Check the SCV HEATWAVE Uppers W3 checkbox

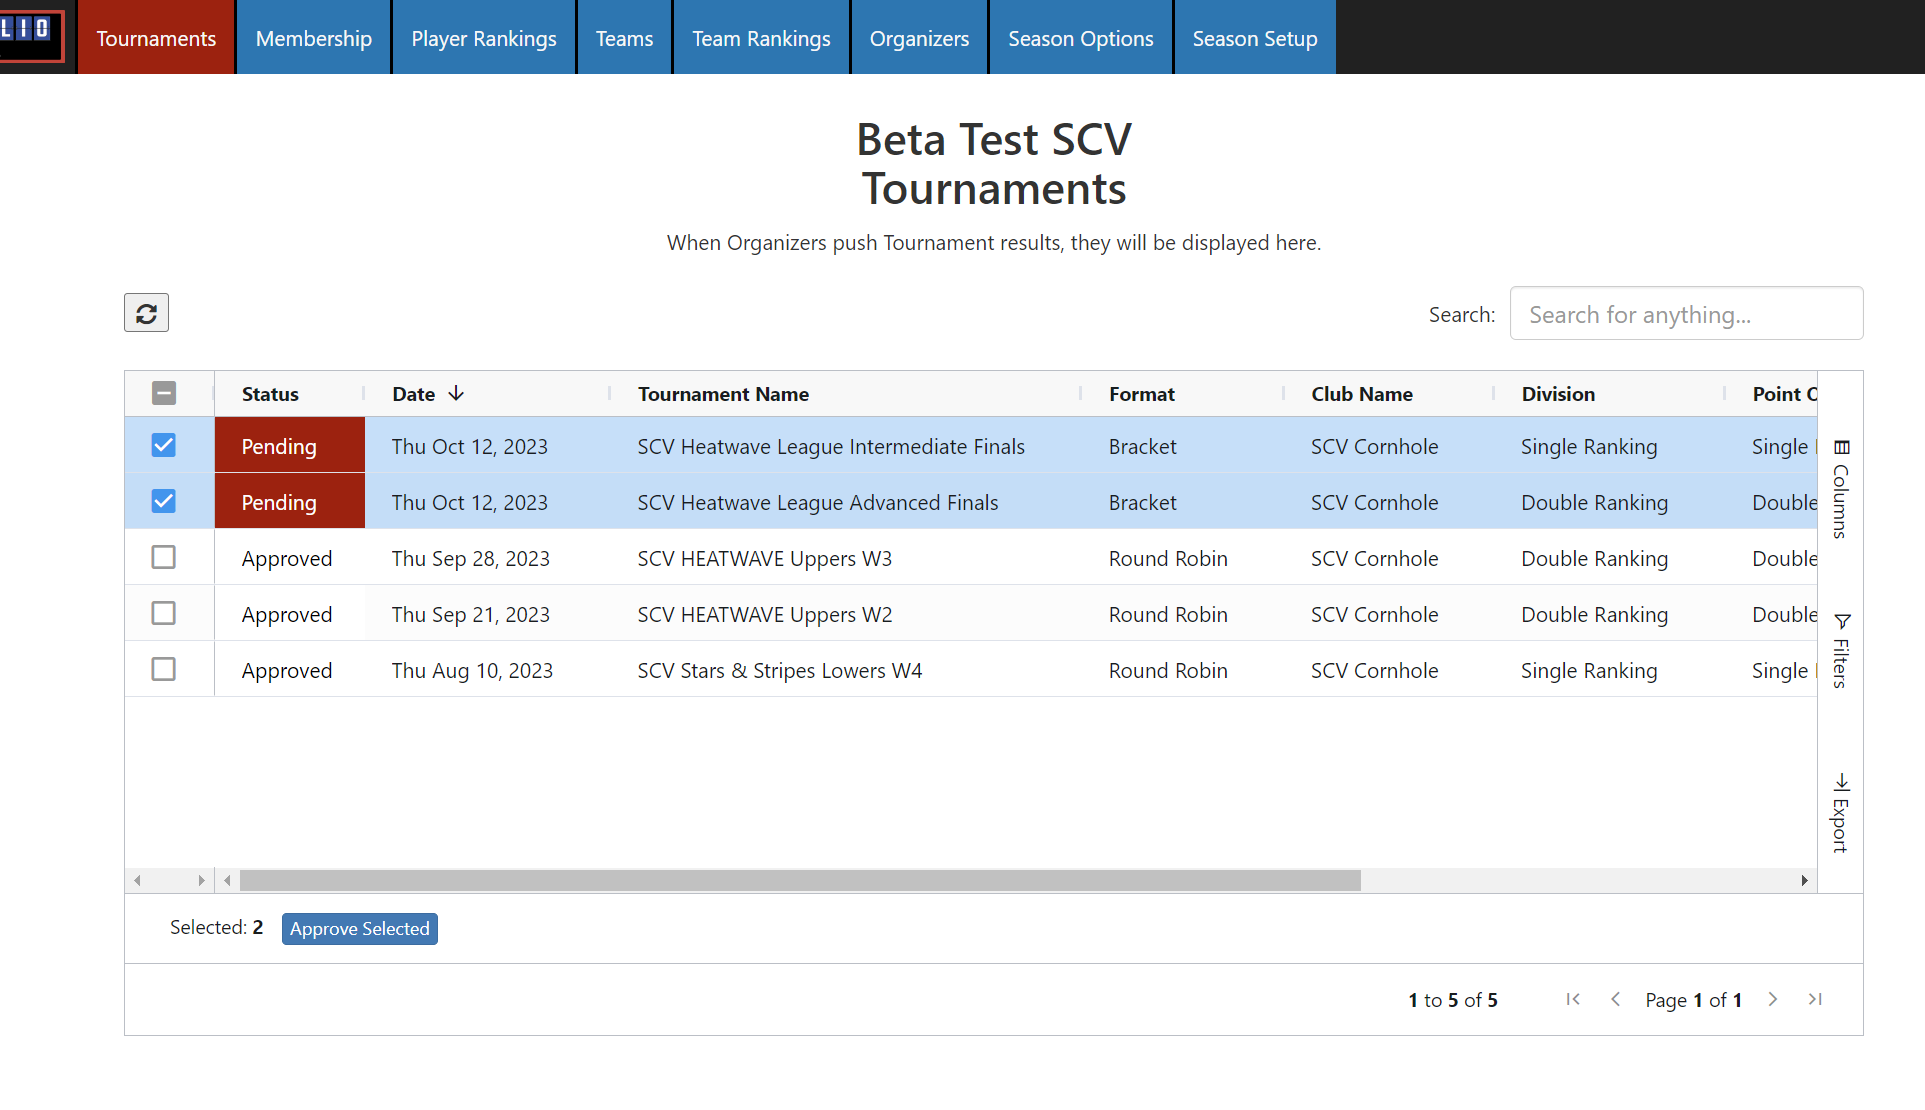click(164, 558)
